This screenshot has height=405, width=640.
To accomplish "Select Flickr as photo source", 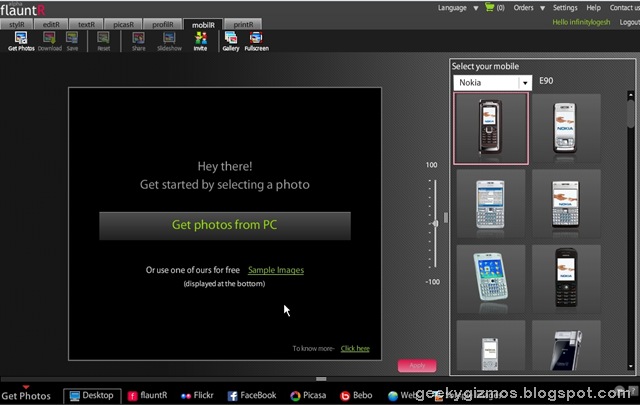I will click(x=197, y=395).
